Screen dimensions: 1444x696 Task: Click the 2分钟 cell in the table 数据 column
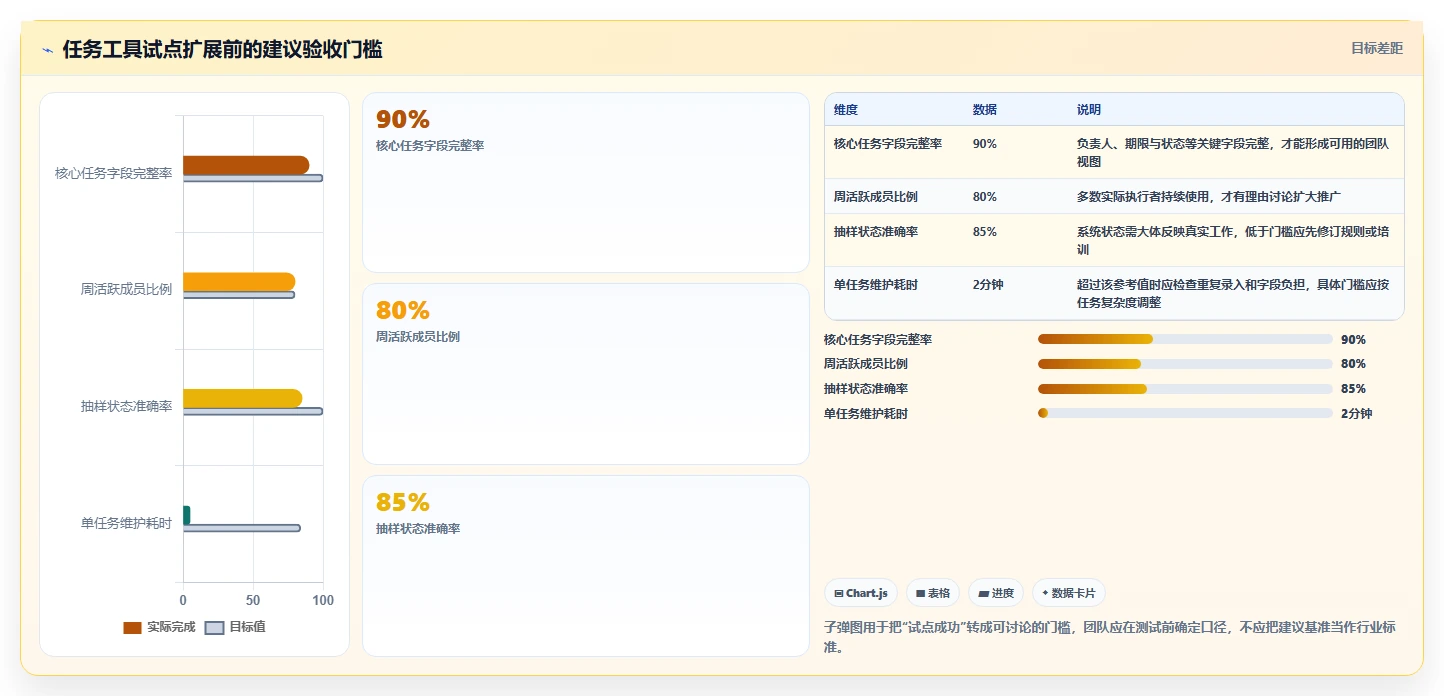[x=988, y=285]
